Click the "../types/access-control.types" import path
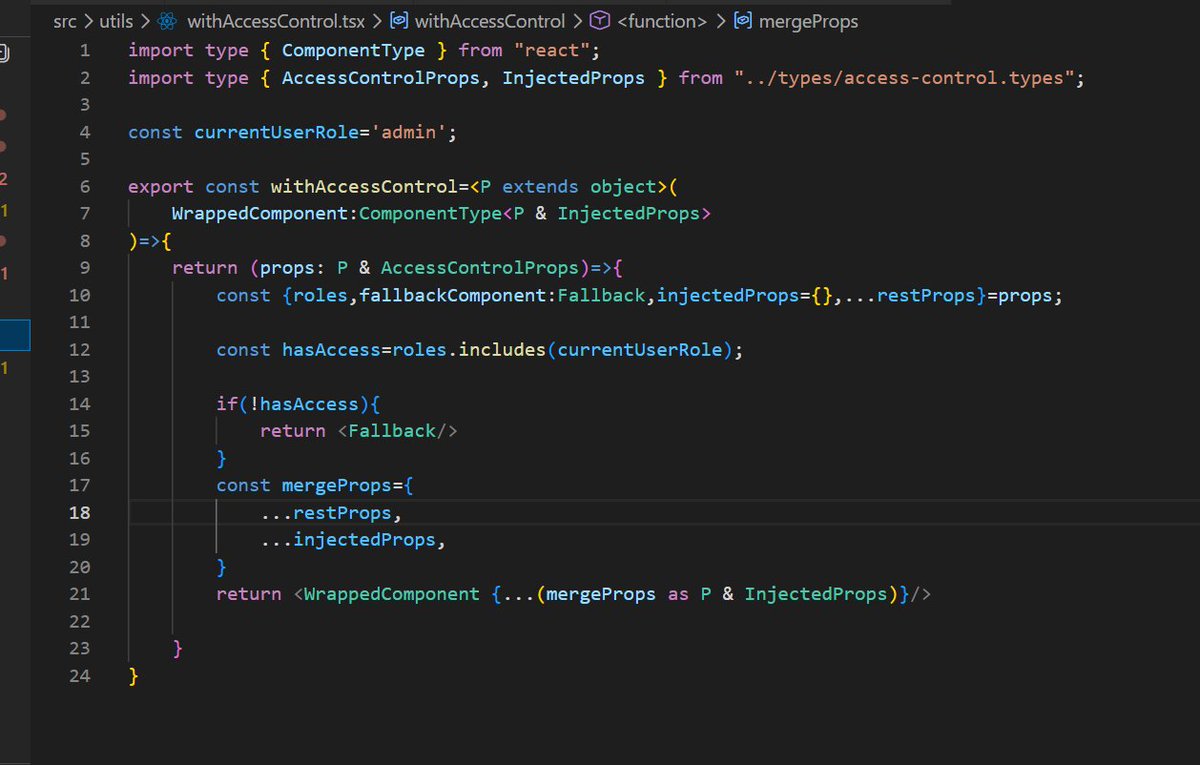The height and width of the screenshot is (765, 1200). pyautogui.click(x=904, y=77)
